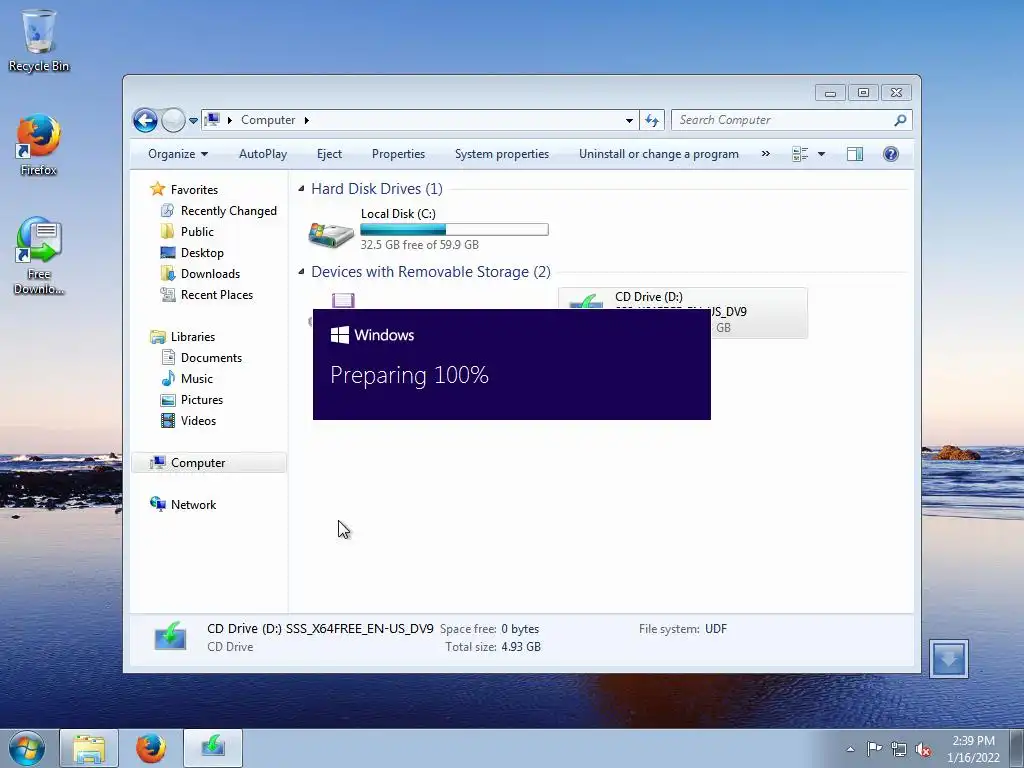The image size is (1024, 768).
Task: Click the Explorer forward arrow button
Action: [173, 120]
